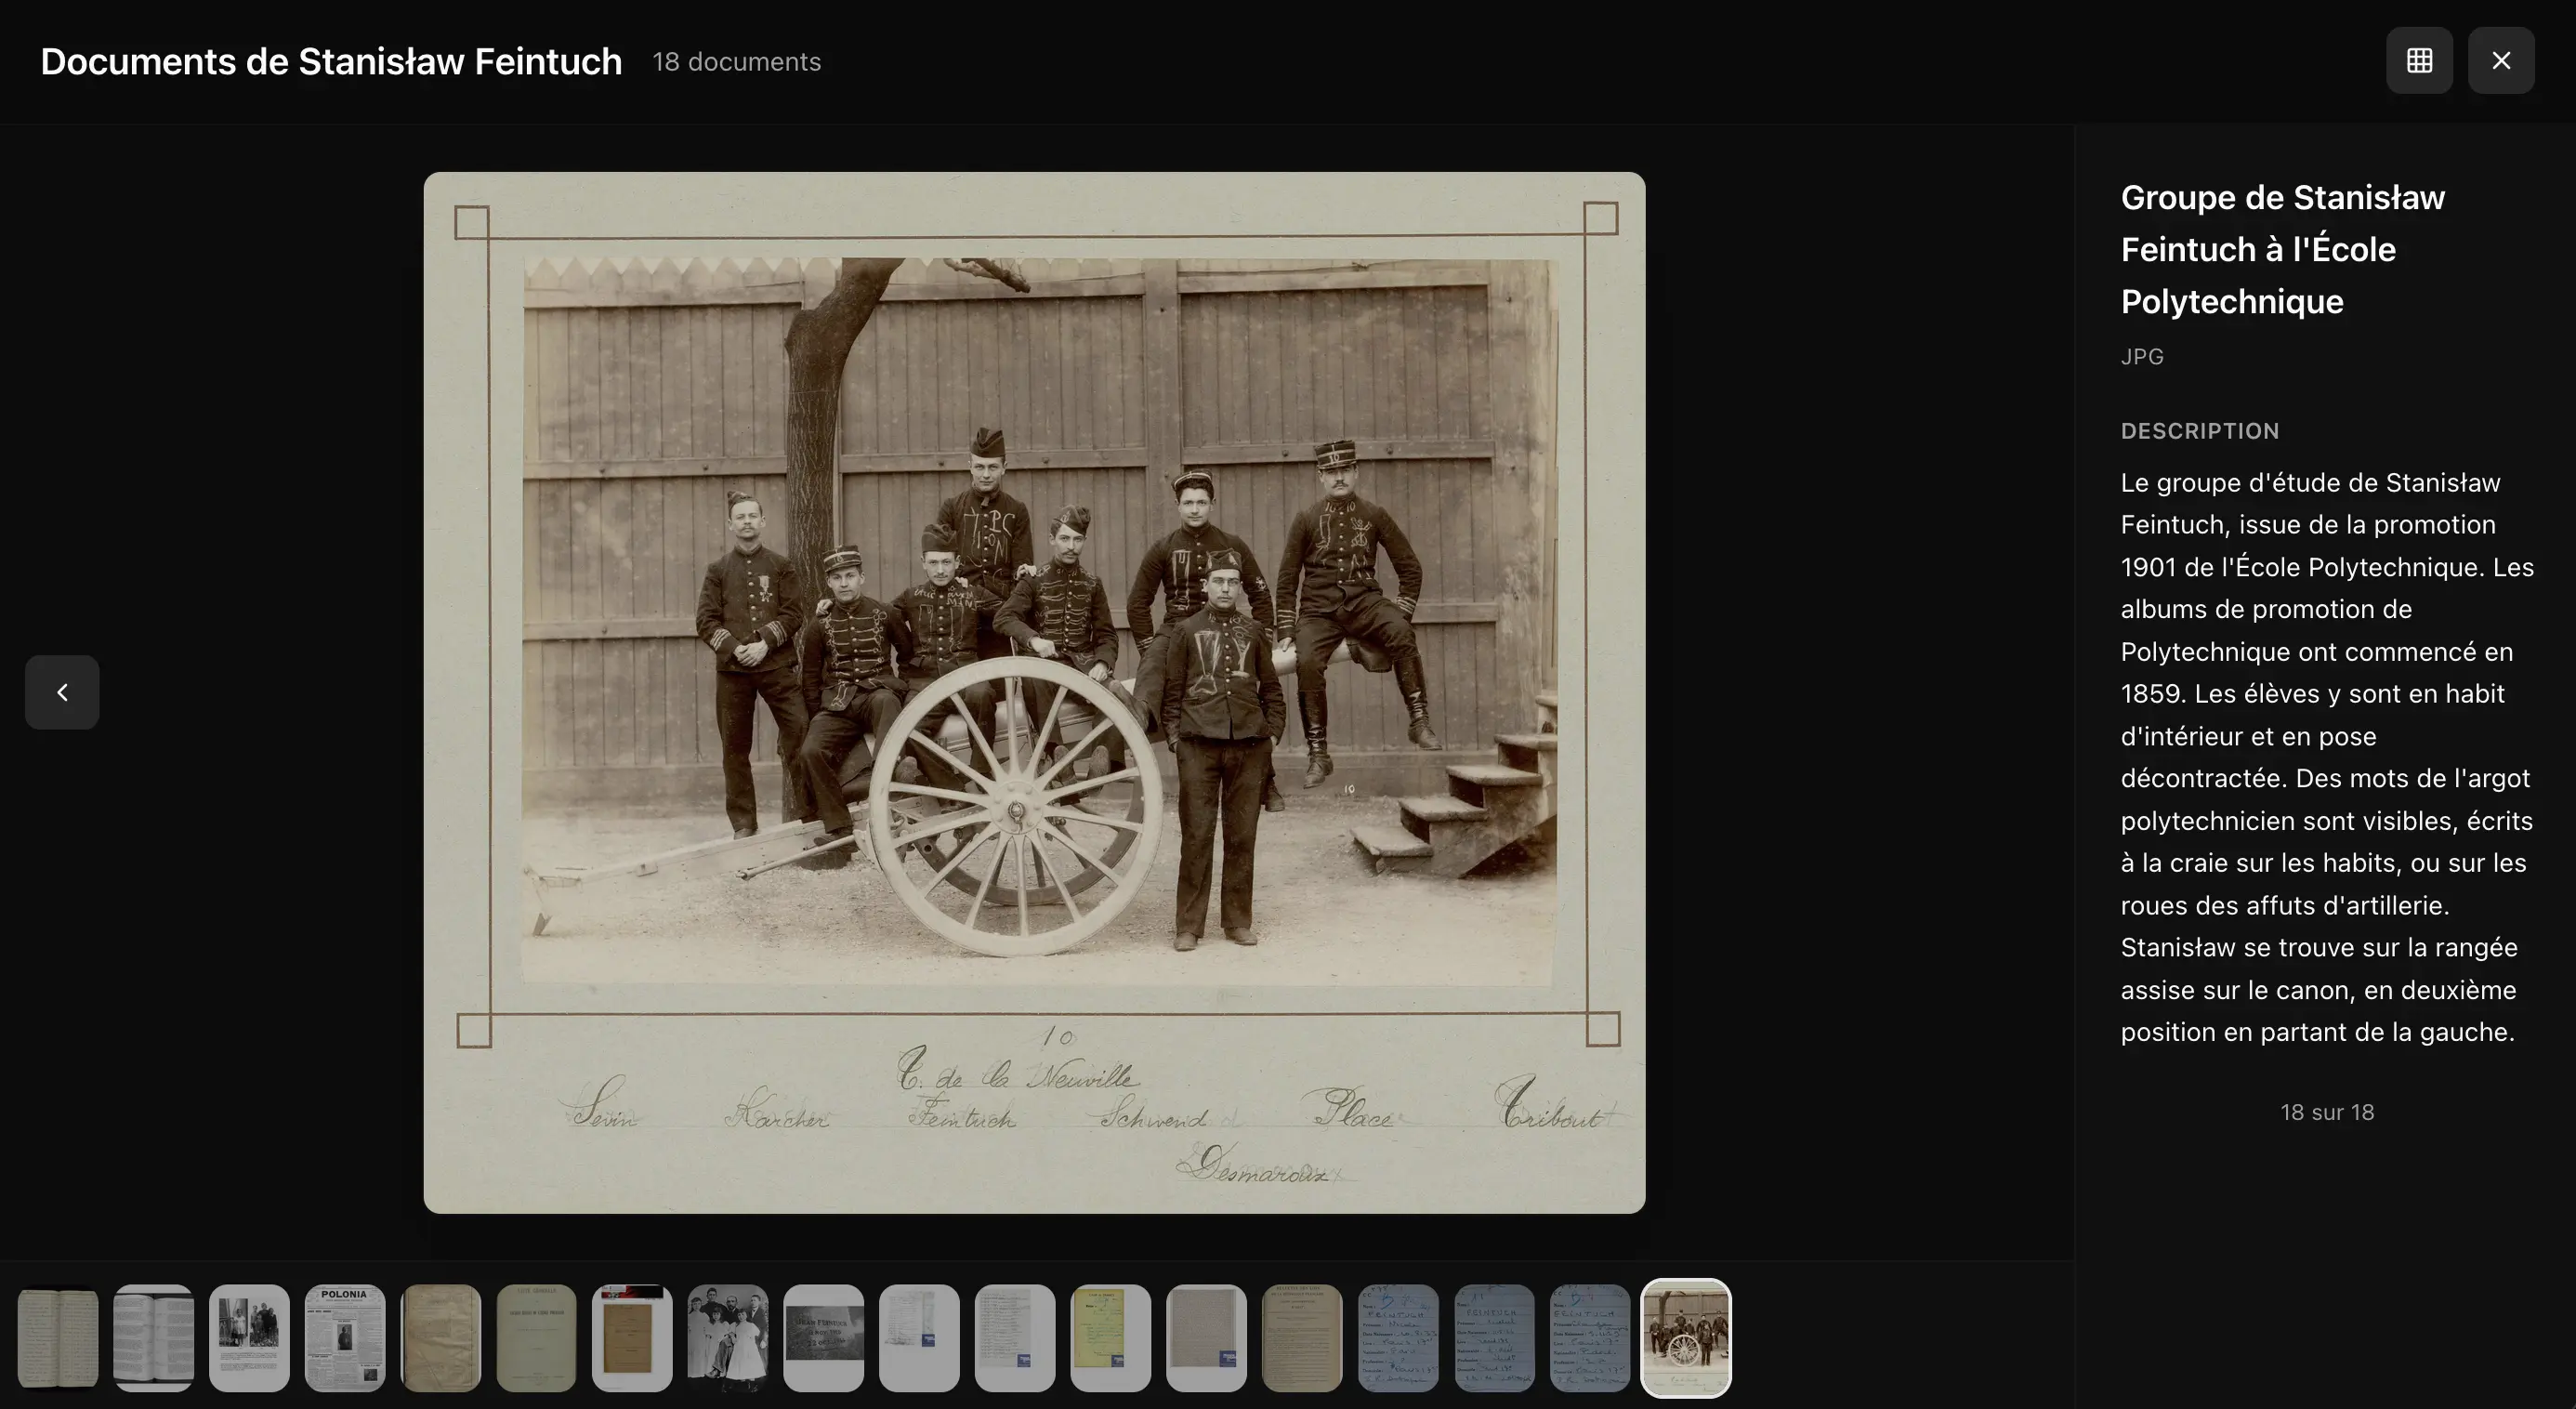The image size is (2576, 1409).
Task: Select the yellow document thumbnail
Action: coord(1110,1337)
